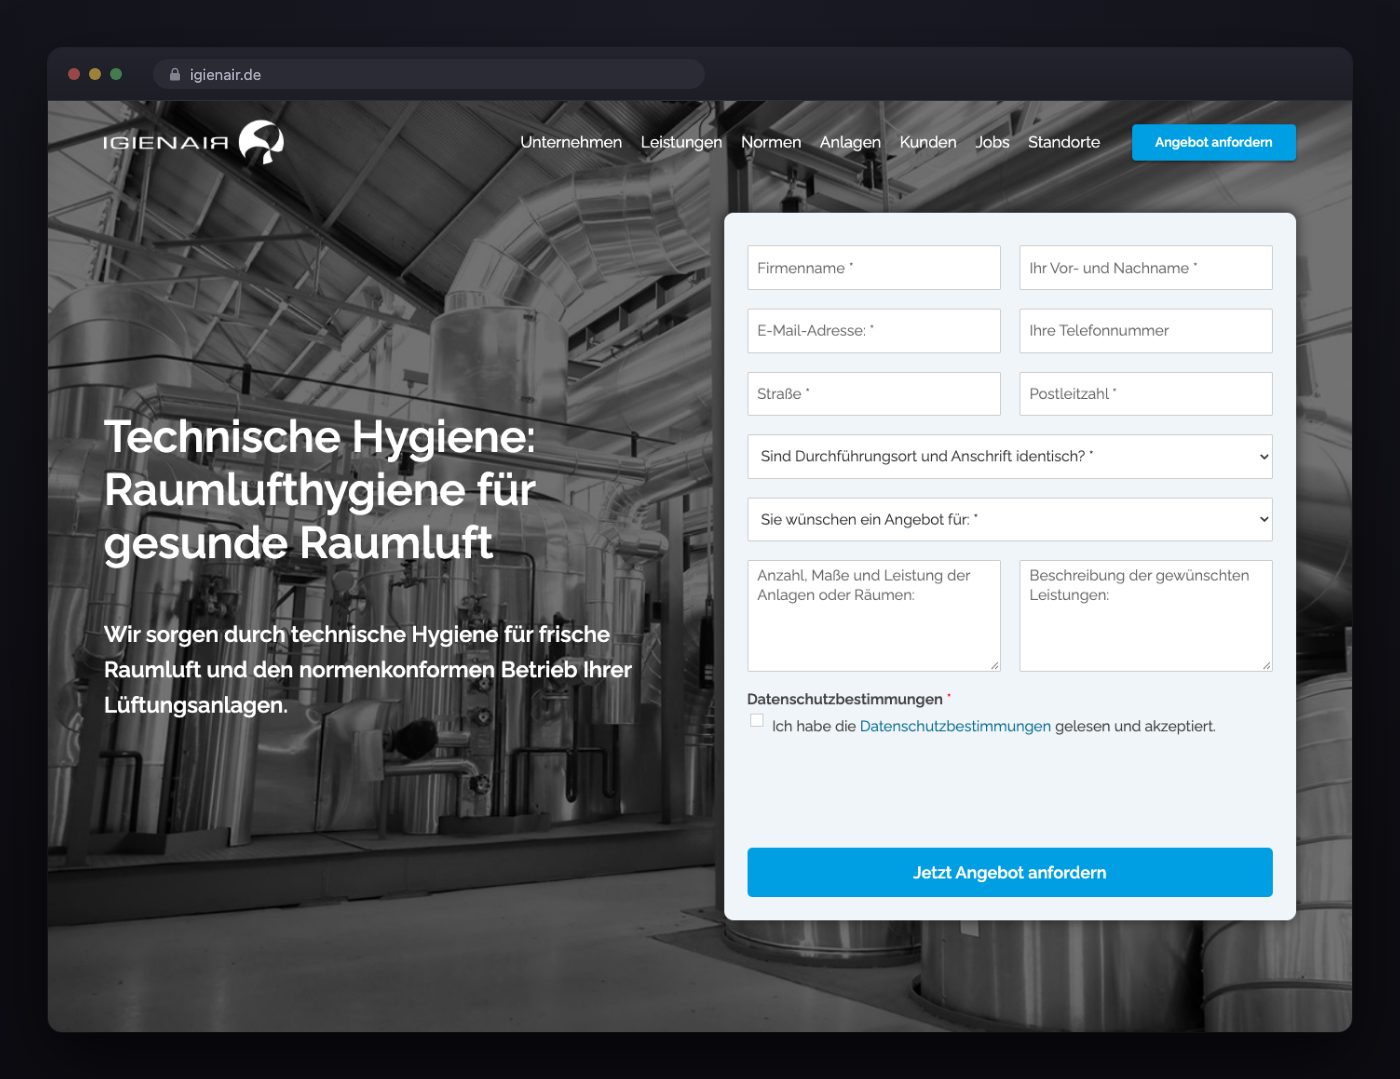Click the Technische Hygiene headline text
The width and height of the screenshot is (1400, 1079).
tap(320, 490)
